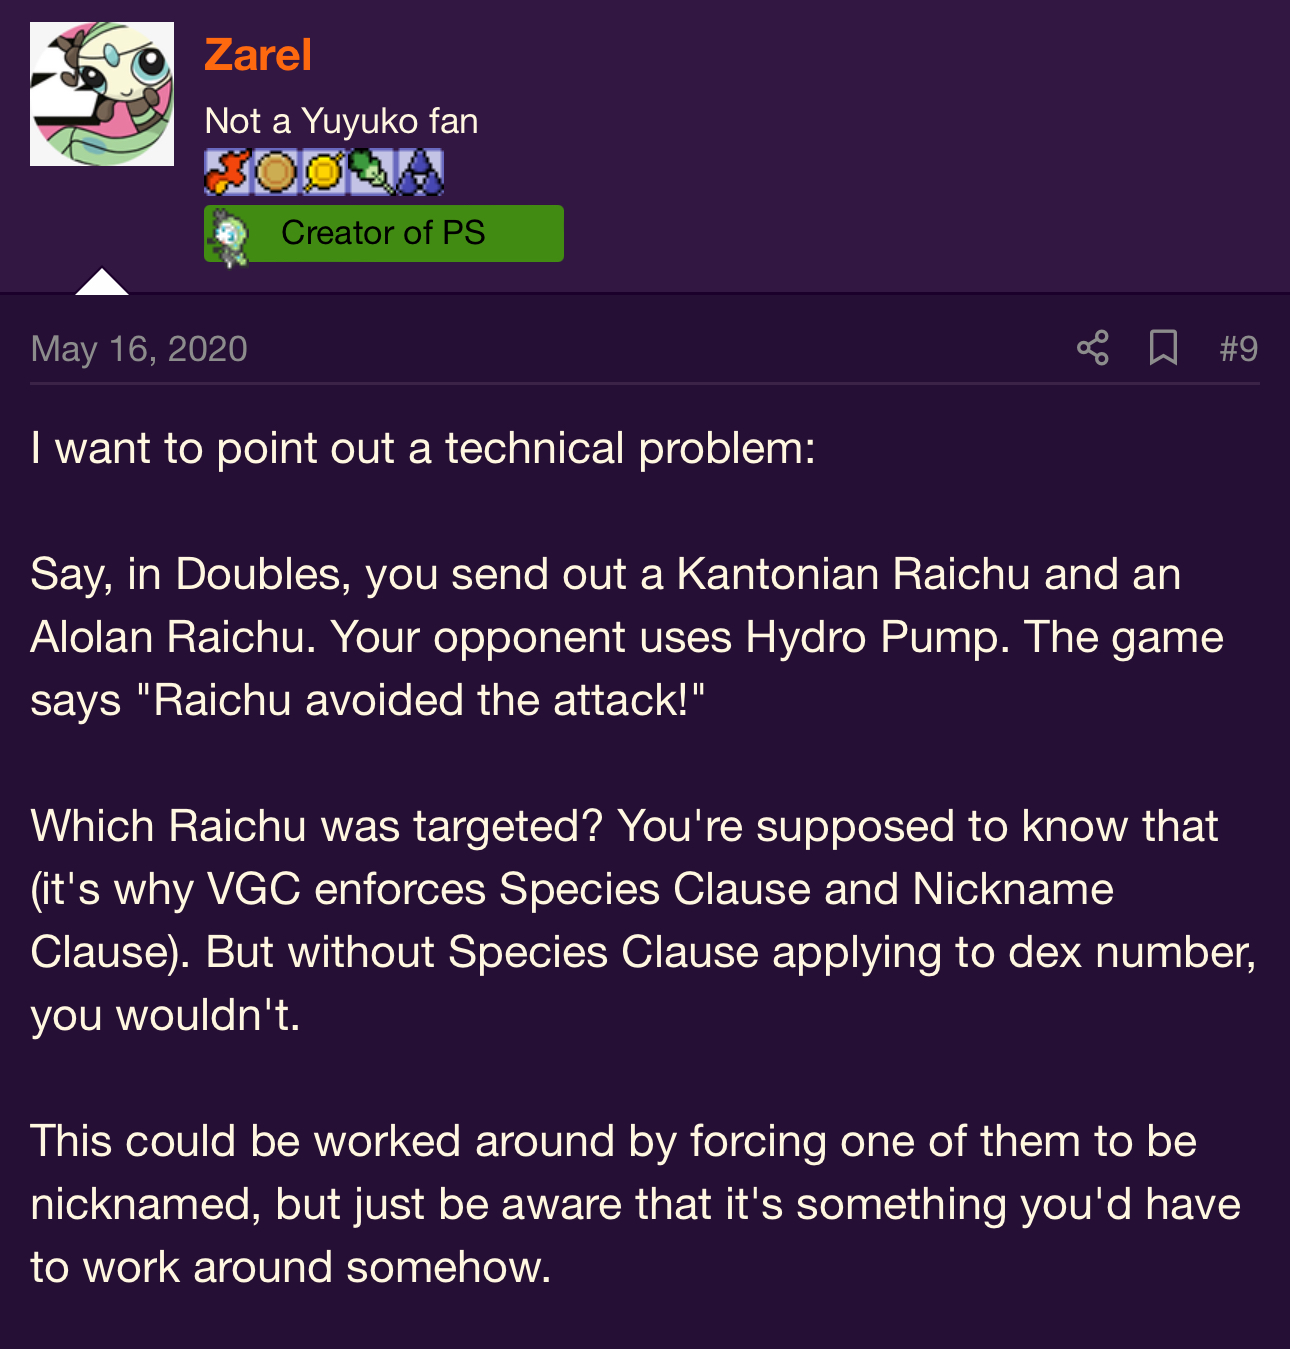Click the Meloetta sprite in banner
This screenshot has width=1290, height=1349.
coord(230,236)
